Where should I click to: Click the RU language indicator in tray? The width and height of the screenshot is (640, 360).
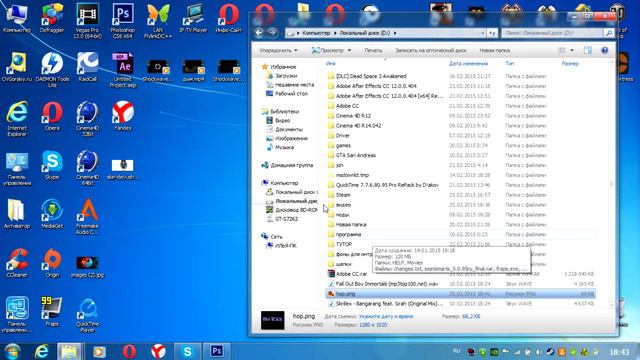coord(456,351)
